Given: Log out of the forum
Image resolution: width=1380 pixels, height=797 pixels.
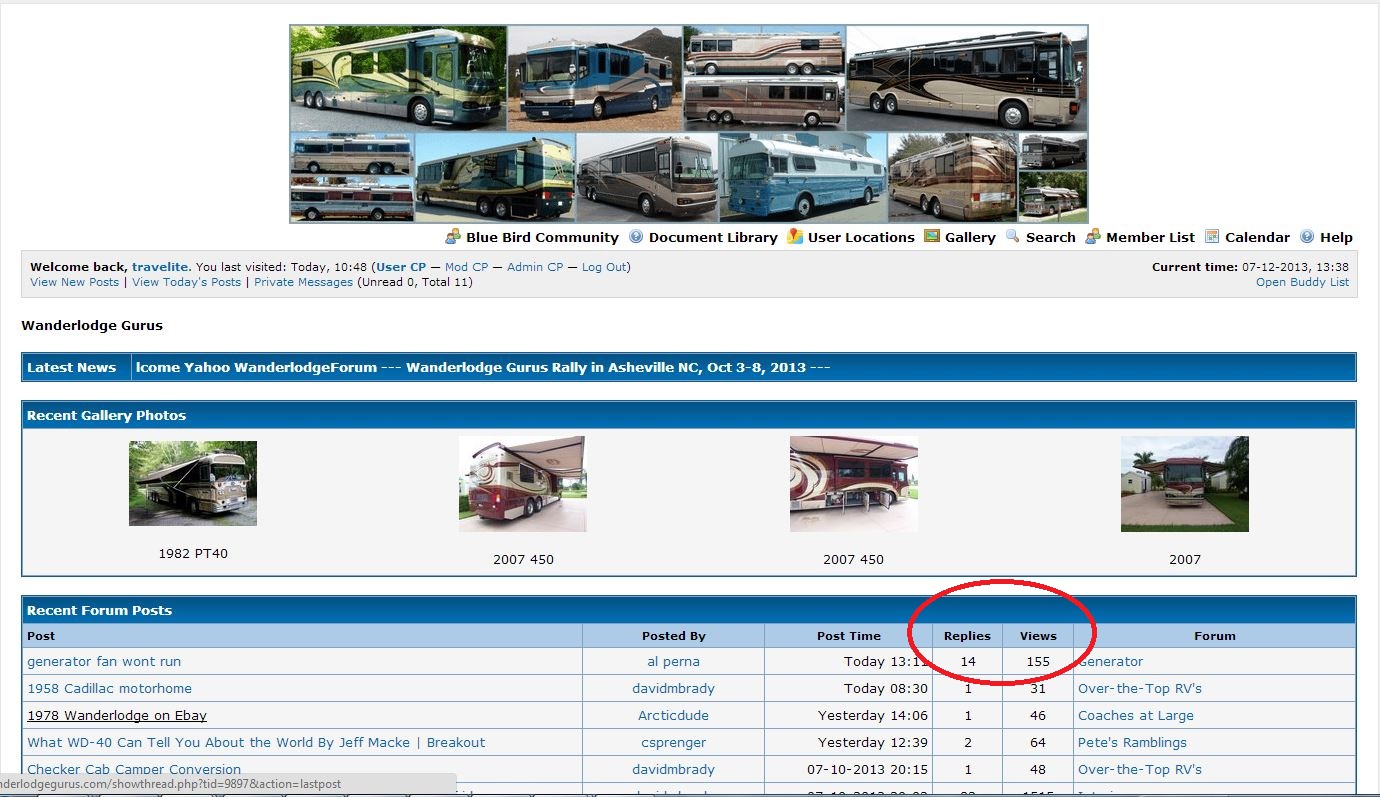Looking at the screenshot, I should point(604,267).
